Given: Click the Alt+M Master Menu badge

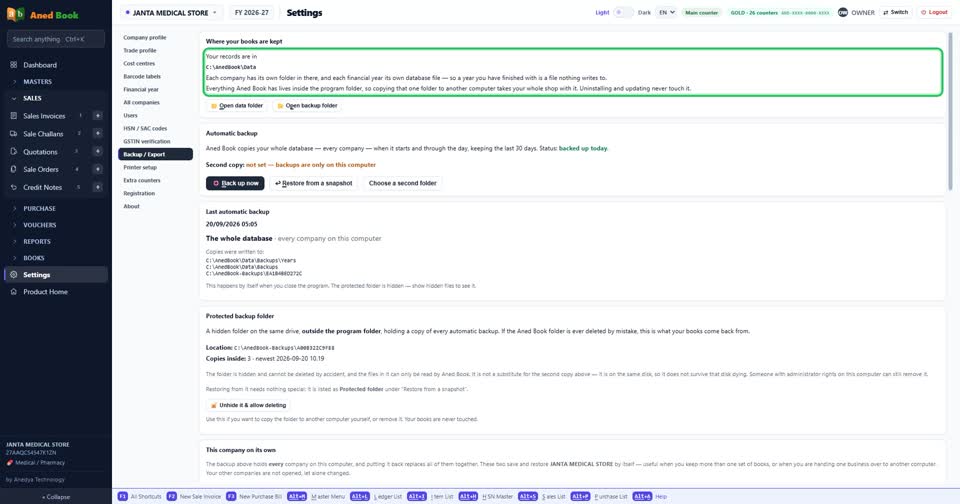Looking at the screenshot, I should (297, 497).
